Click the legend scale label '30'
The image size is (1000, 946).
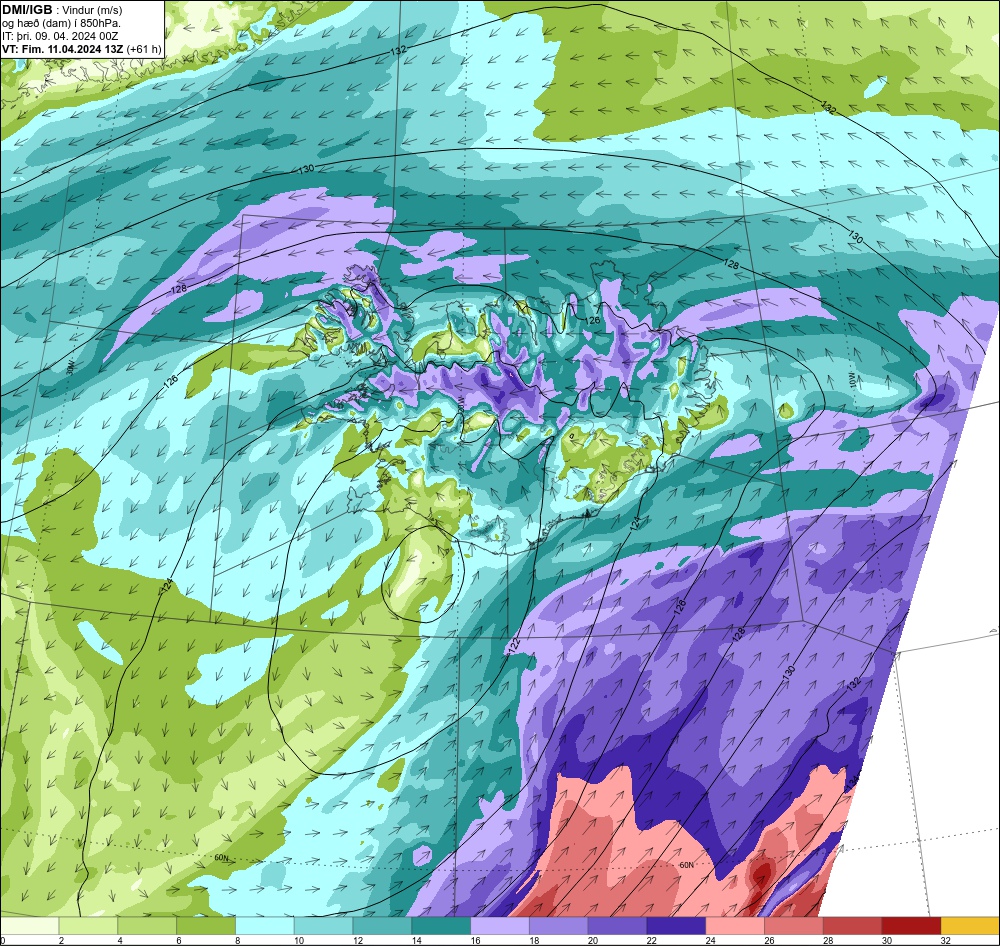887,940
